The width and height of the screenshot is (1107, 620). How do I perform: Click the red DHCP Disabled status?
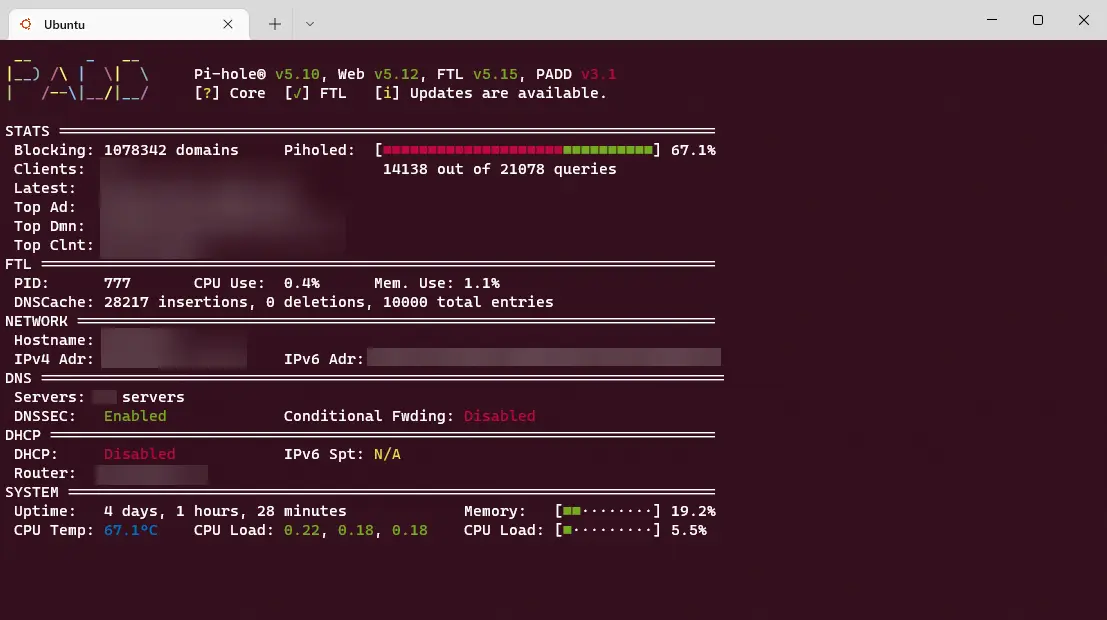click(139, 454)
